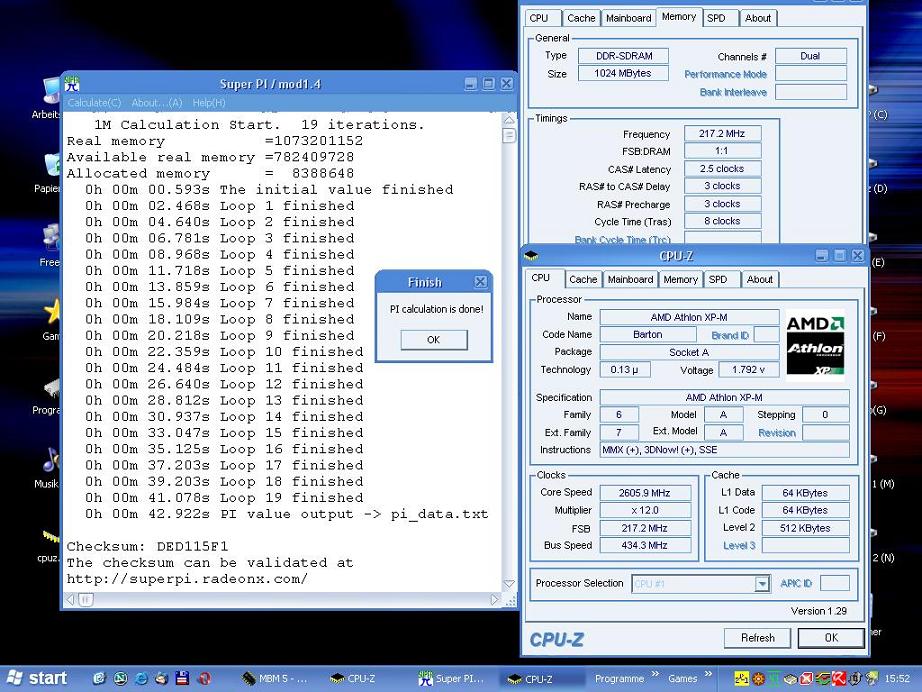922x692 pixels.
Task: Click the Channels # Dual field
Action: 810,56
